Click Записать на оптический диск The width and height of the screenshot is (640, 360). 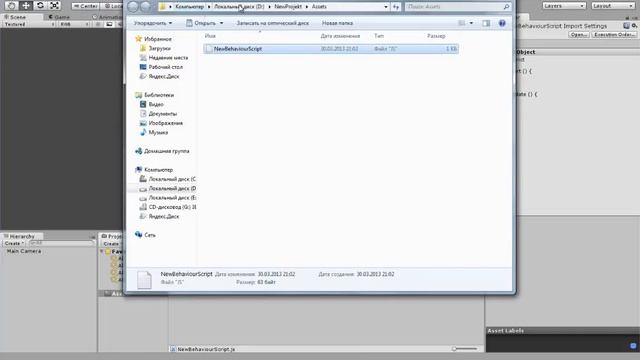pyautogui.click(x=273, y=23)
